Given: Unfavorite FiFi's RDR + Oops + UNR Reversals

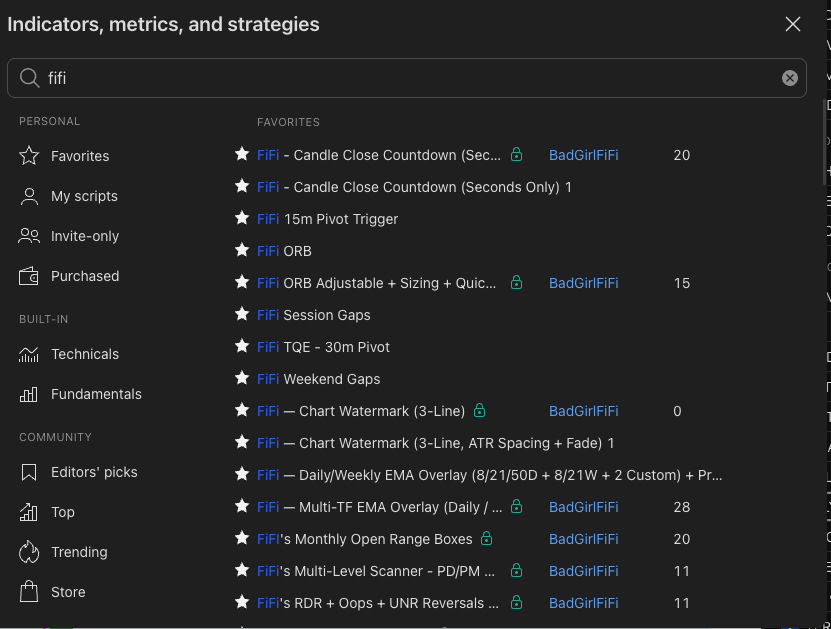Looking at the screenshot, I should coord(242,602).
